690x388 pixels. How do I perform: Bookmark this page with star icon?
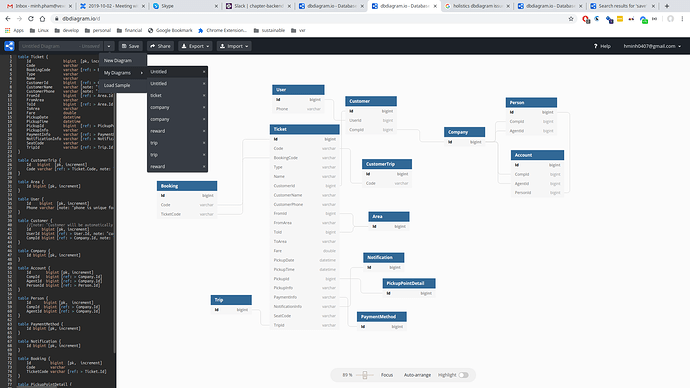(x=571, y=19)
